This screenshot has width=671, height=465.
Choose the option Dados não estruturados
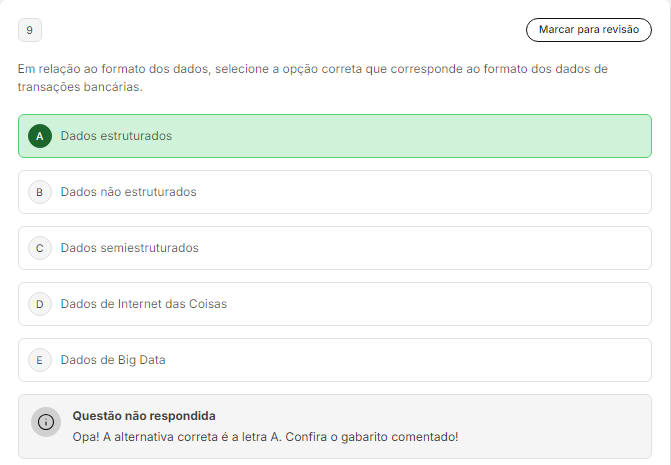[128, 192]
